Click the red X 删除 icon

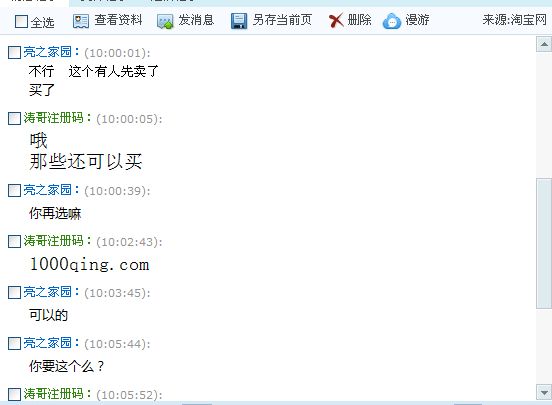pos(336,20)
